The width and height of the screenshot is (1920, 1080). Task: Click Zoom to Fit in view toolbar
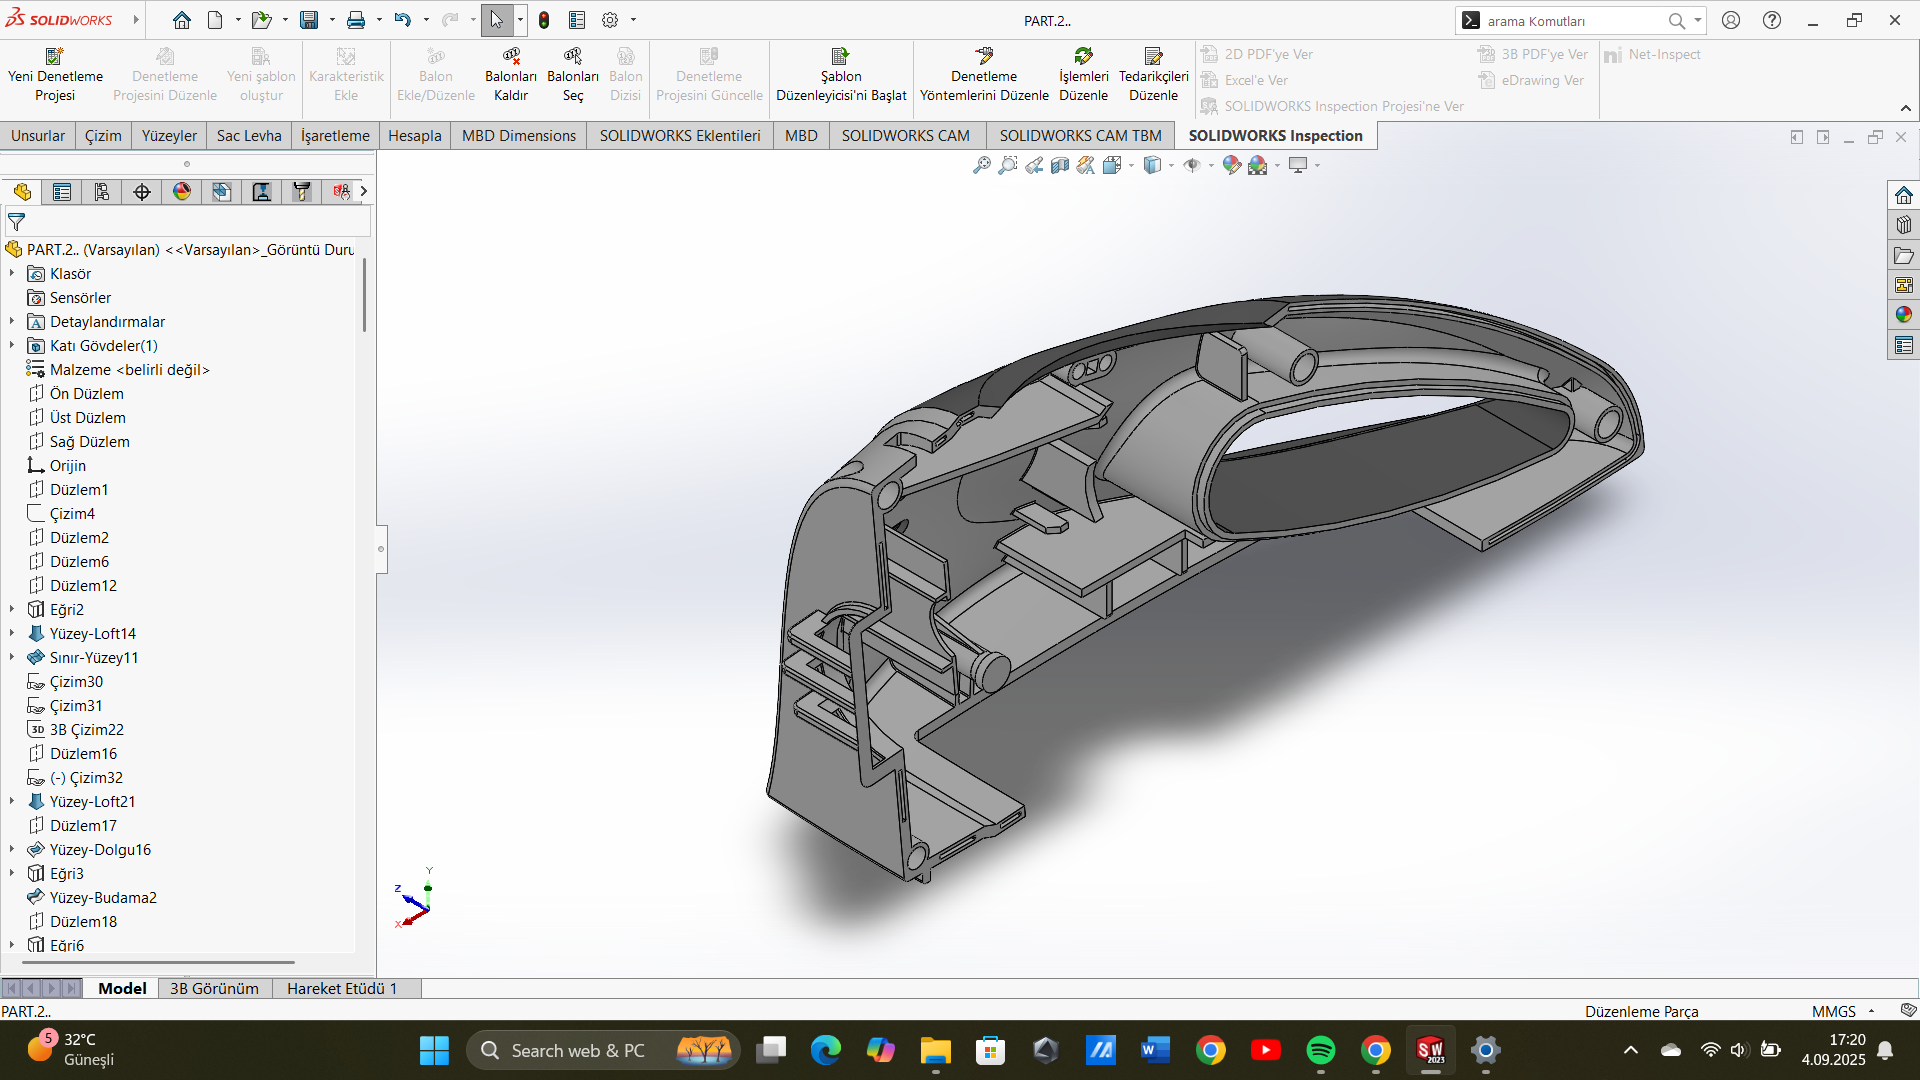982,165
